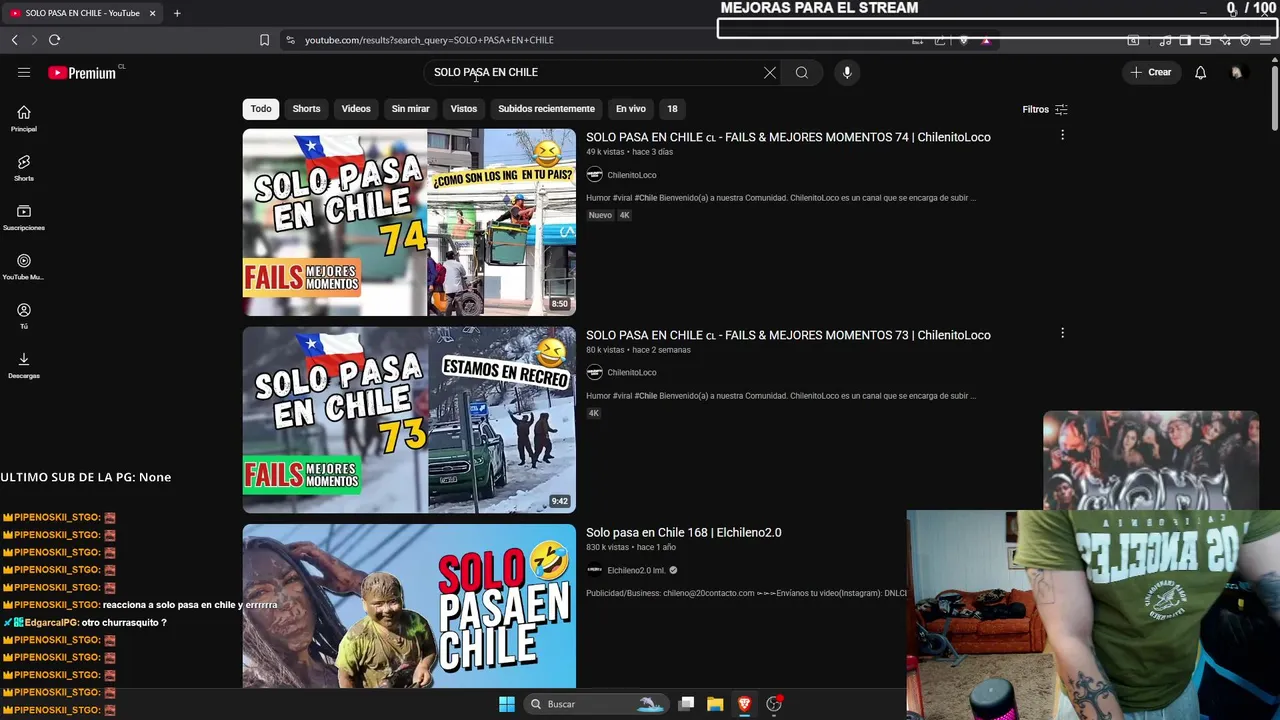
Task: Open video title MEJORES MOMENTOS 74
Action: (x=788, y=137)
